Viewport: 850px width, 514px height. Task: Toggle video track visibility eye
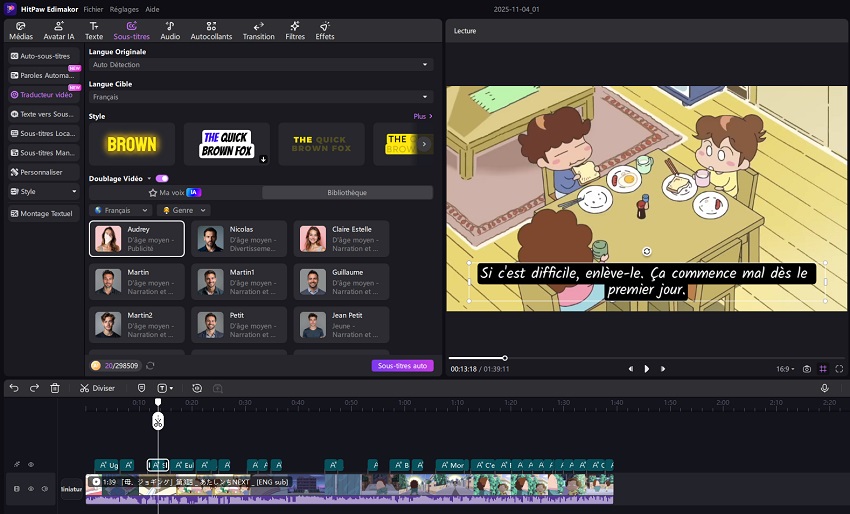pyautogui.click(x=31, y=489)
